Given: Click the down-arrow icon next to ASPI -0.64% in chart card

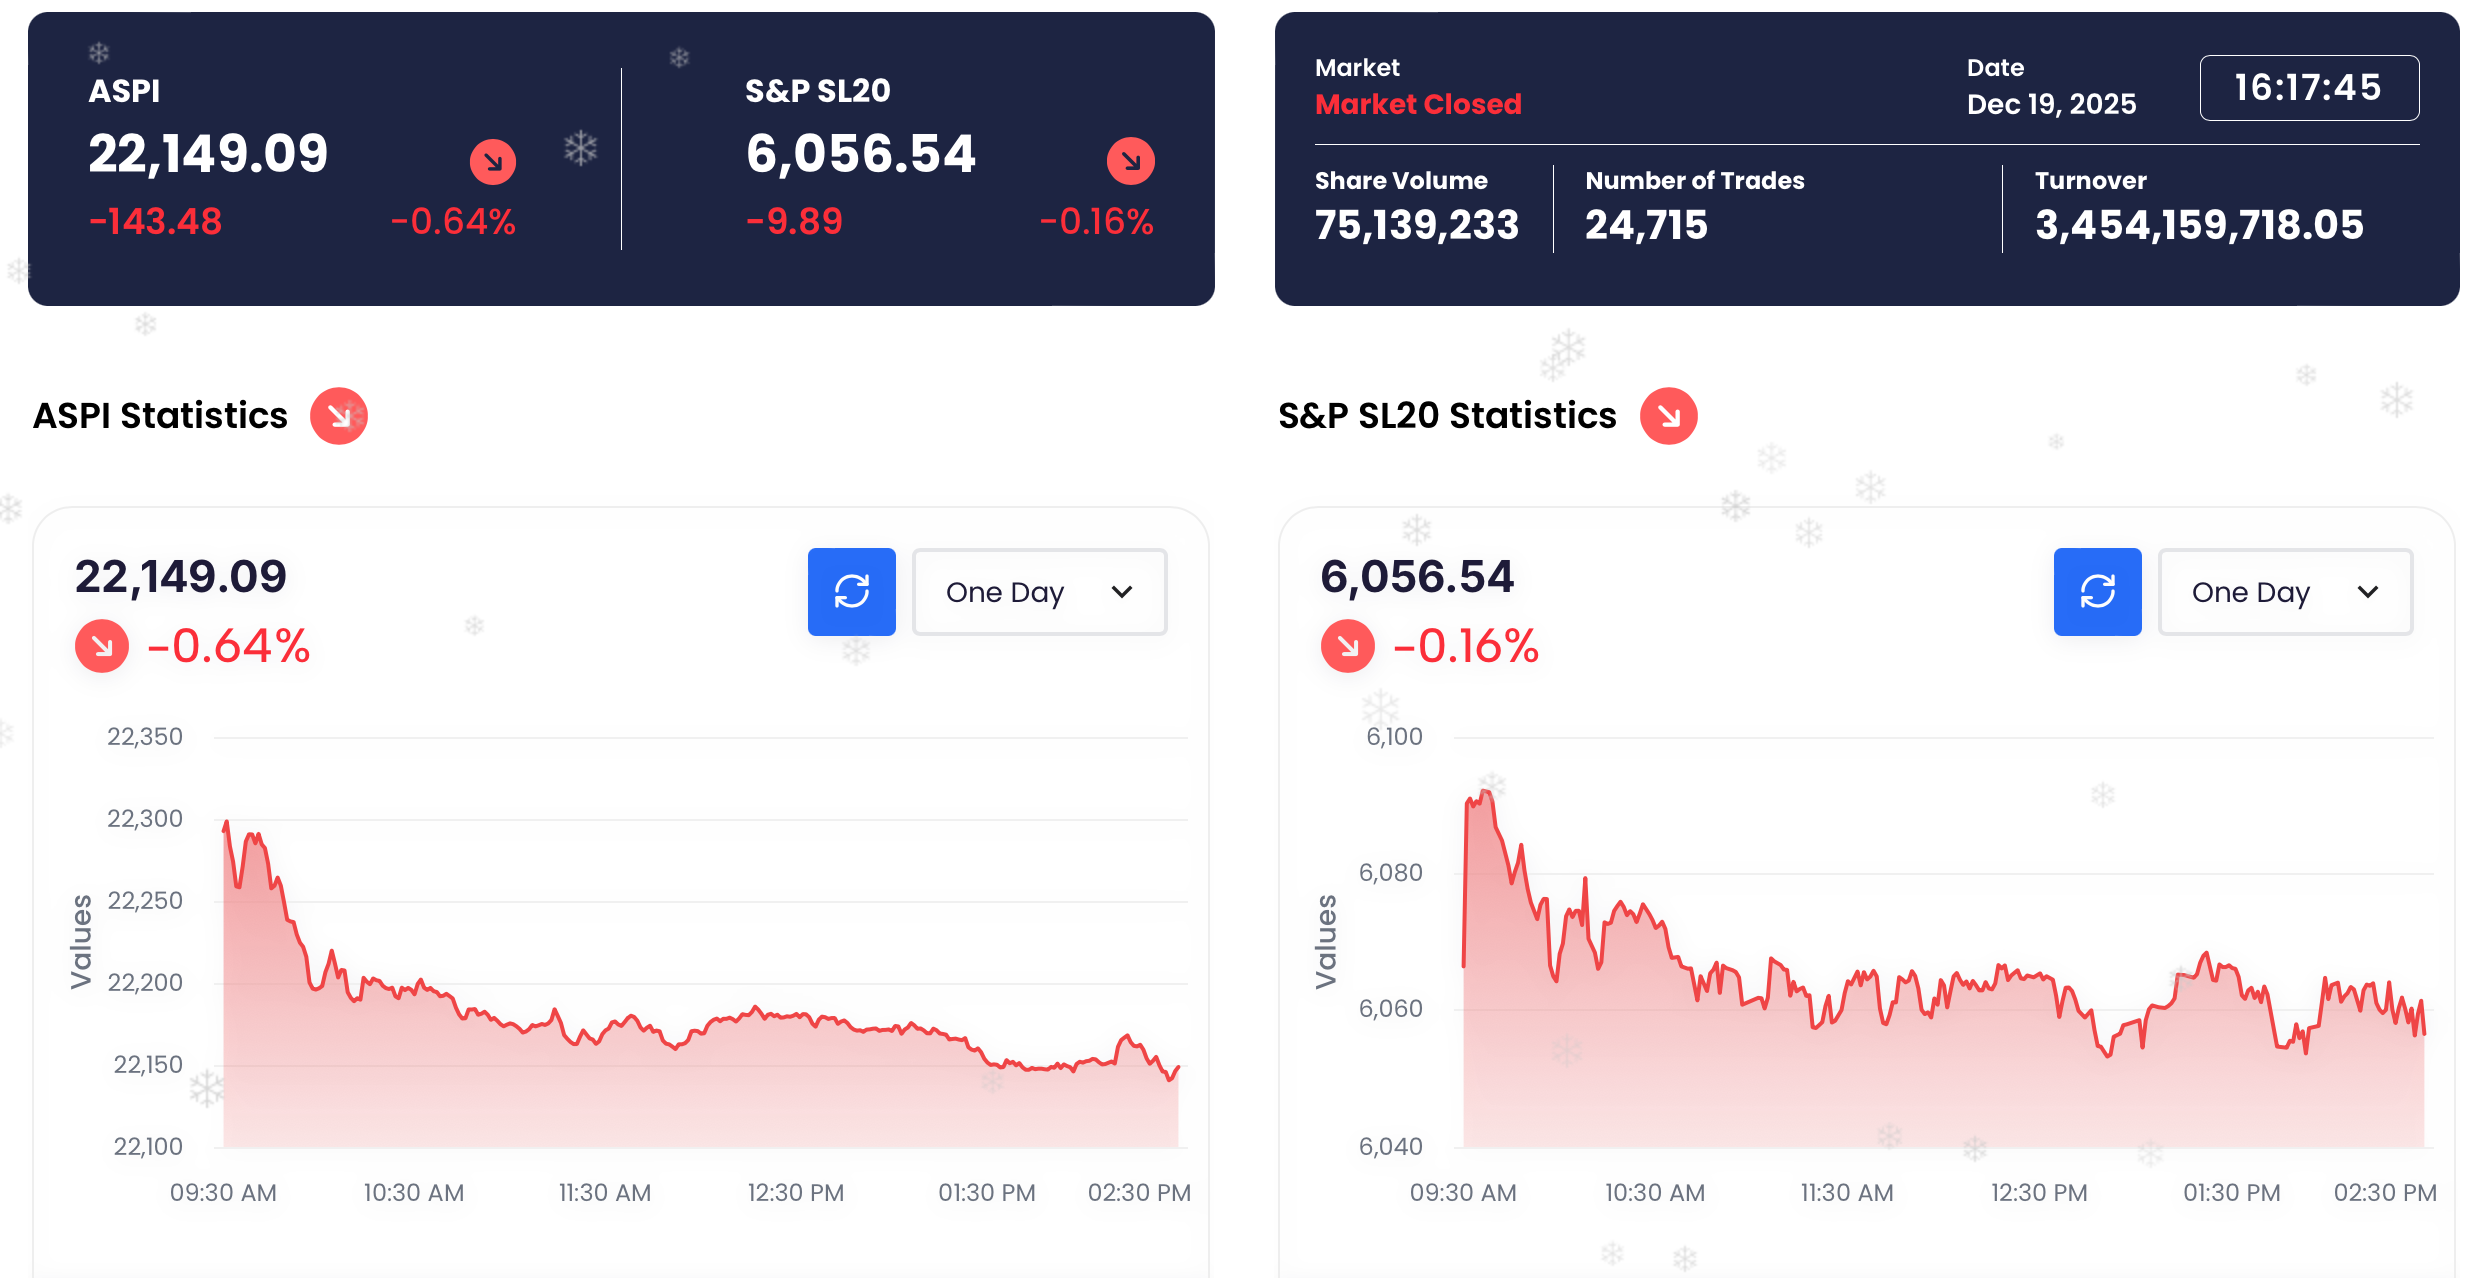Looking at the screenshot, I should click(x=102, y=646).
